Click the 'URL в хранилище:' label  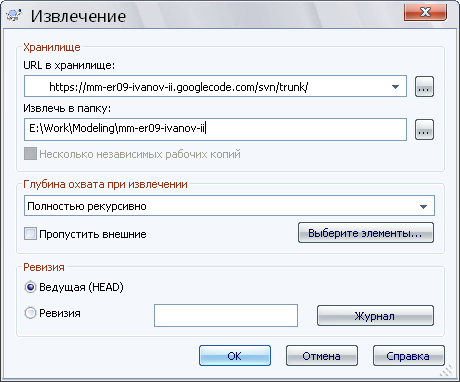(69, 65)
